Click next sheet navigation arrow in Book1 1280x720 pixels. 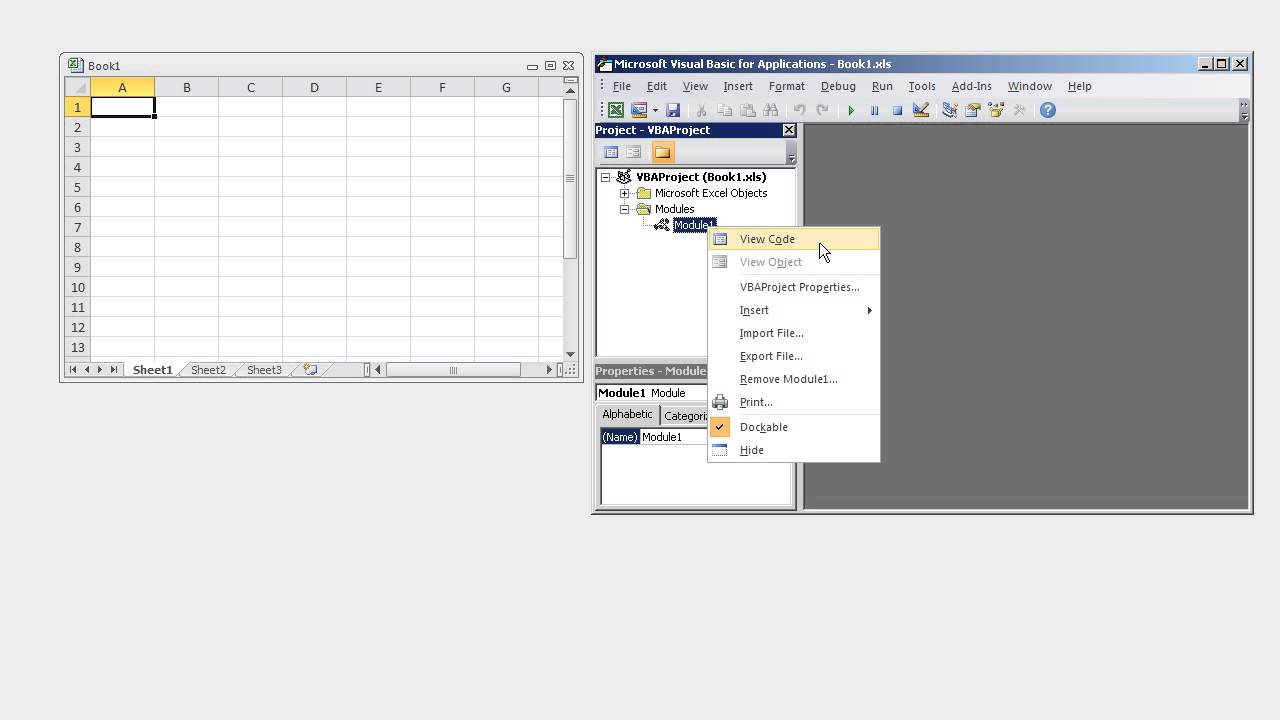click(x=99, y=370)
